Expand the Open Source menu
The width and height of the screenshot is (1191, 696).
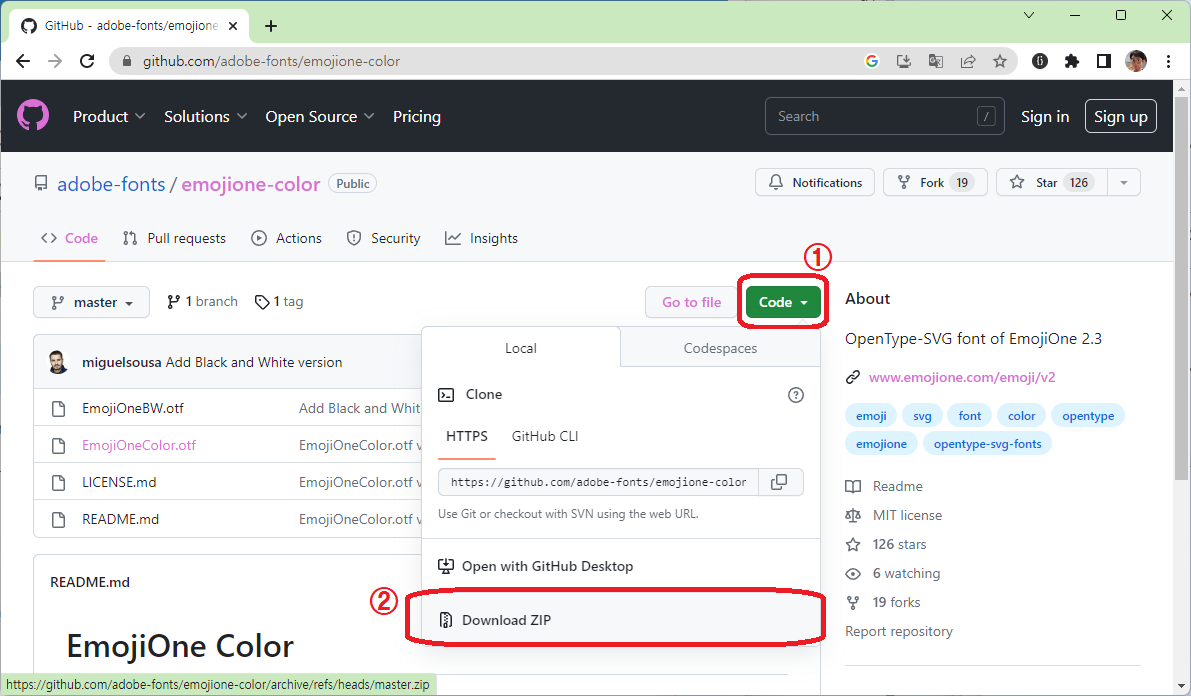(x=320, y=116)
